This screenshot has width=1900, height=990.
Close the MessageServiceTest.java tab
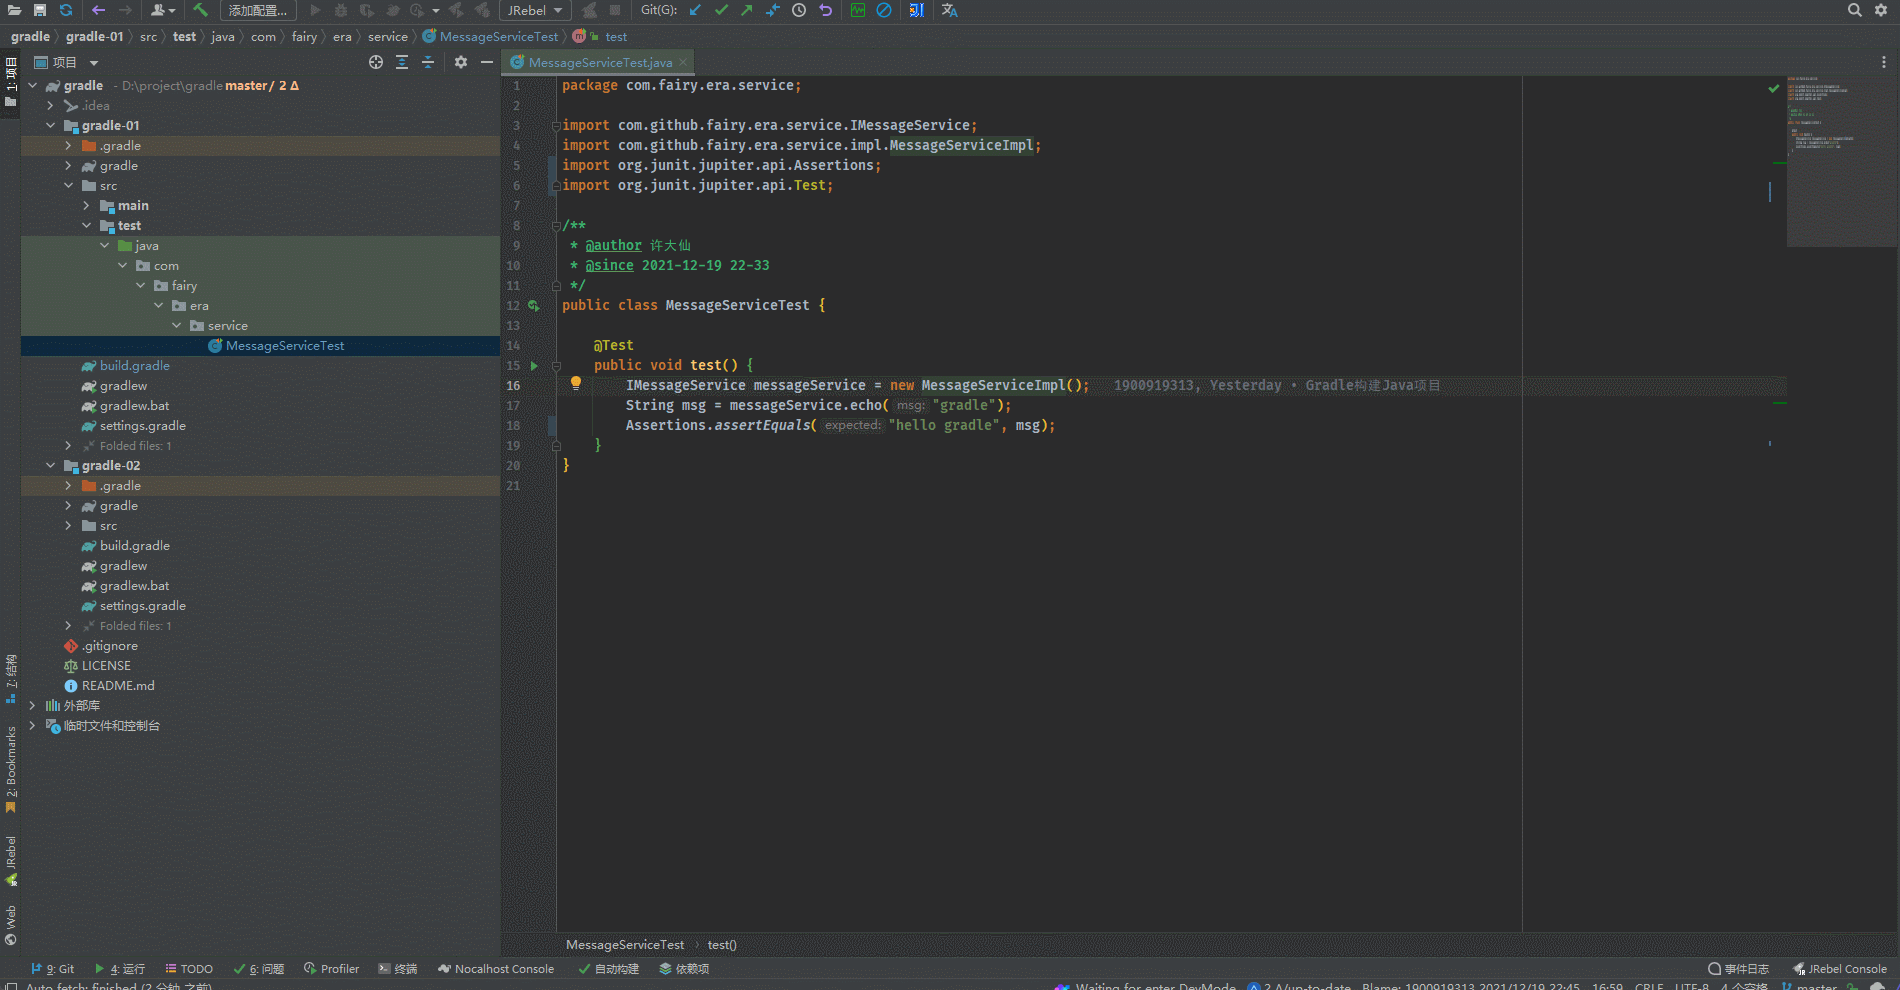click(x=683, y=62)
